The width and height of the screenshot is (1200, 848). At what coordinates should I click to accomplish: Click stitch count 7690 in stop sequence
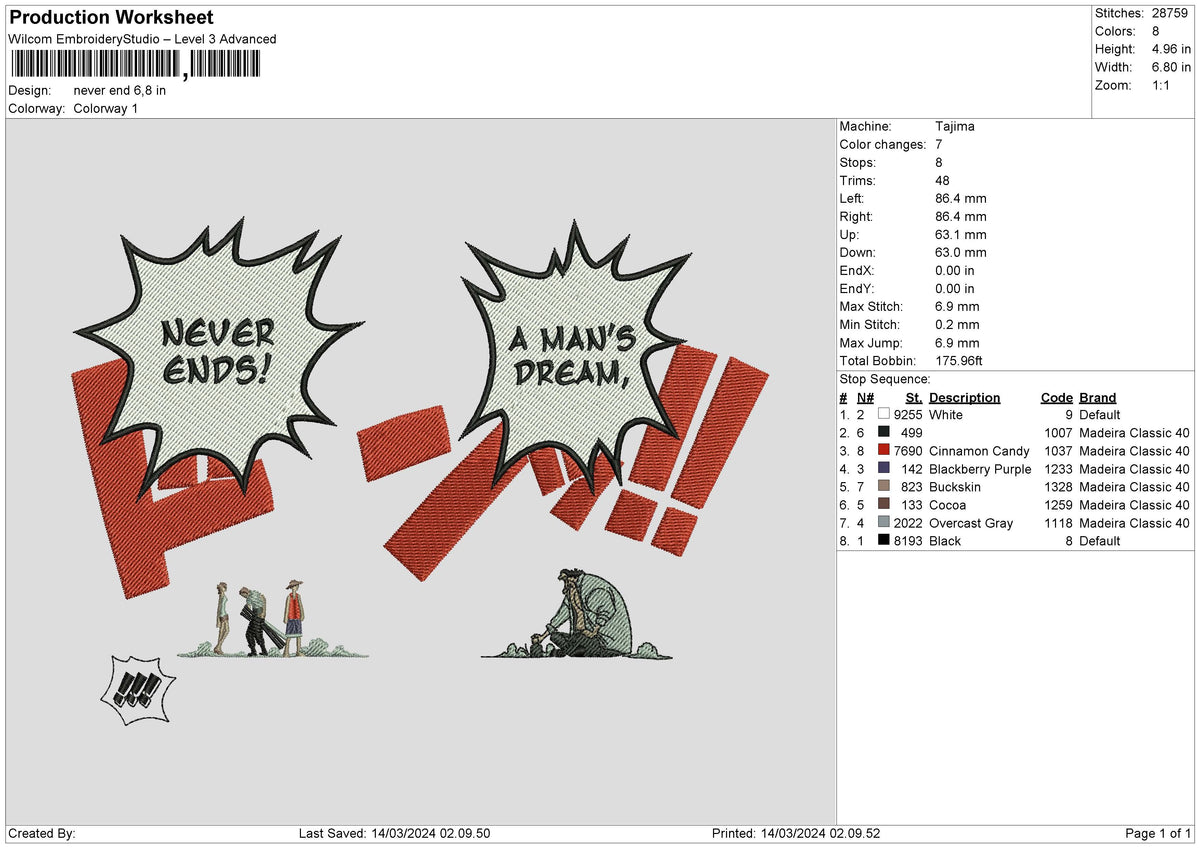pyautogui.click(x=908, y=451)
